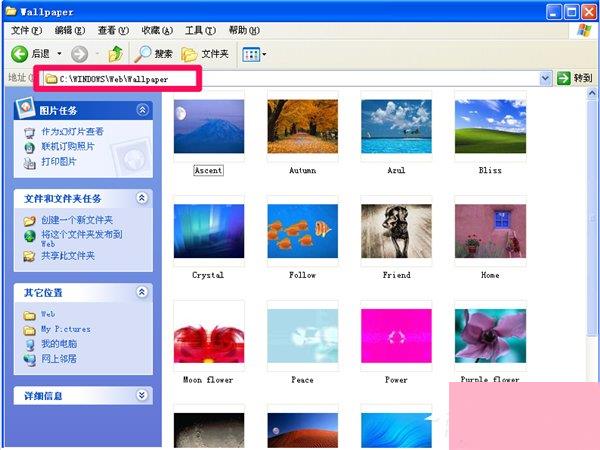Collapse the 图片任务 panel chevron
The height and width of the screenshot is (450, 600).
[142, 110]
